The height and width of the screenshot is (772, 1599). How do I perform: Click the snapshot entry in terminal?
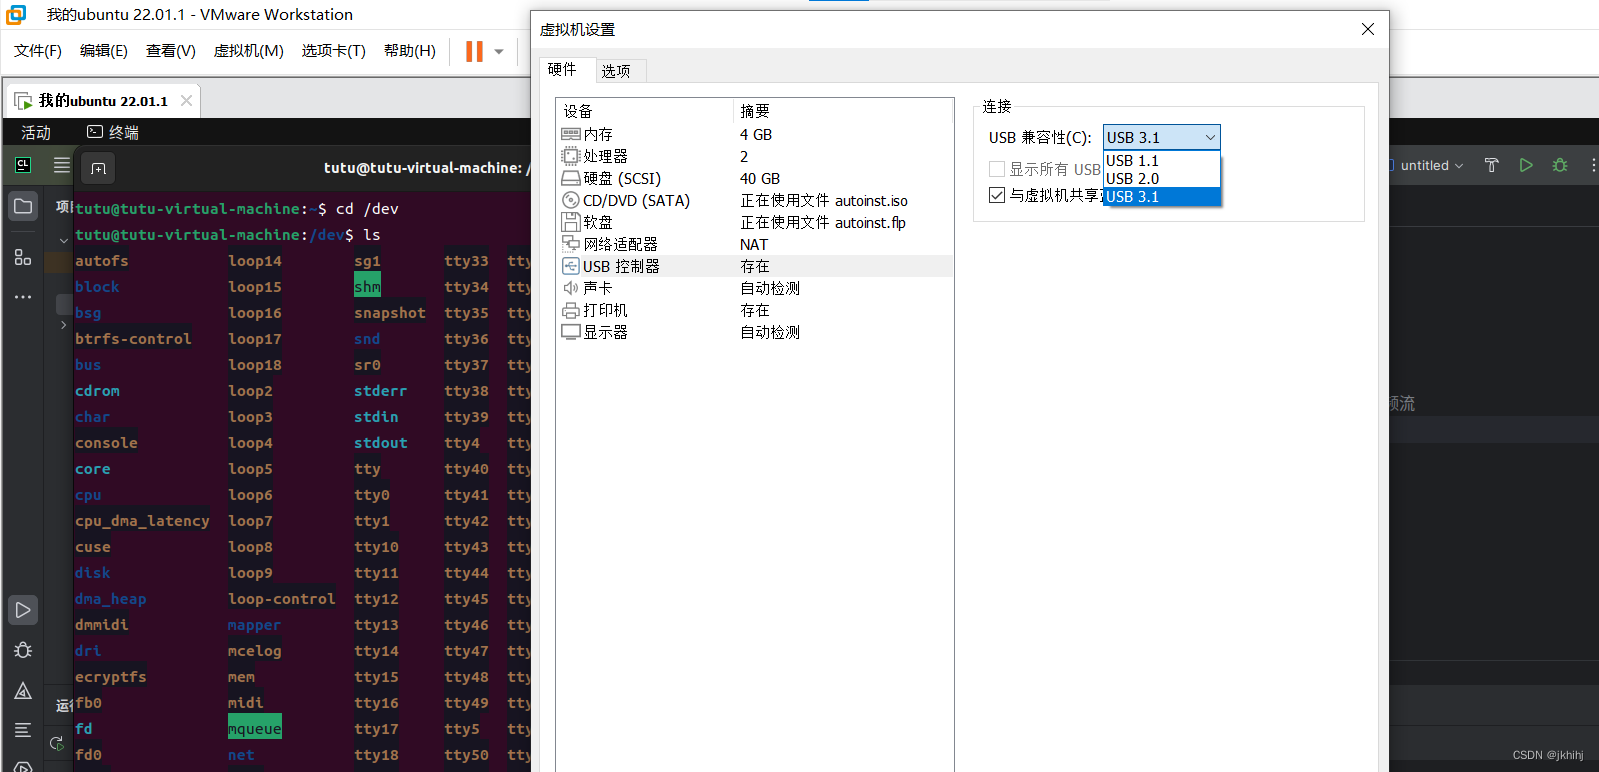pos(390,313)
